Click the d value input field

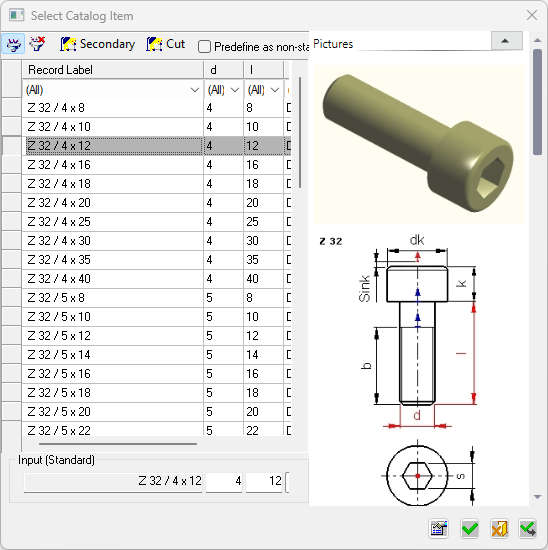click(224, 481)
